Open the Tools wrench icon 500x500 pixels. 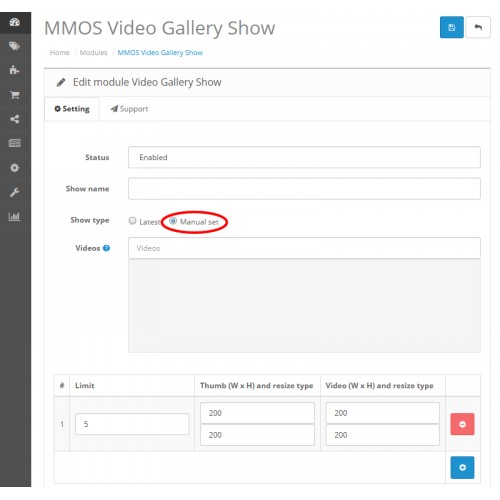(15, 192)
